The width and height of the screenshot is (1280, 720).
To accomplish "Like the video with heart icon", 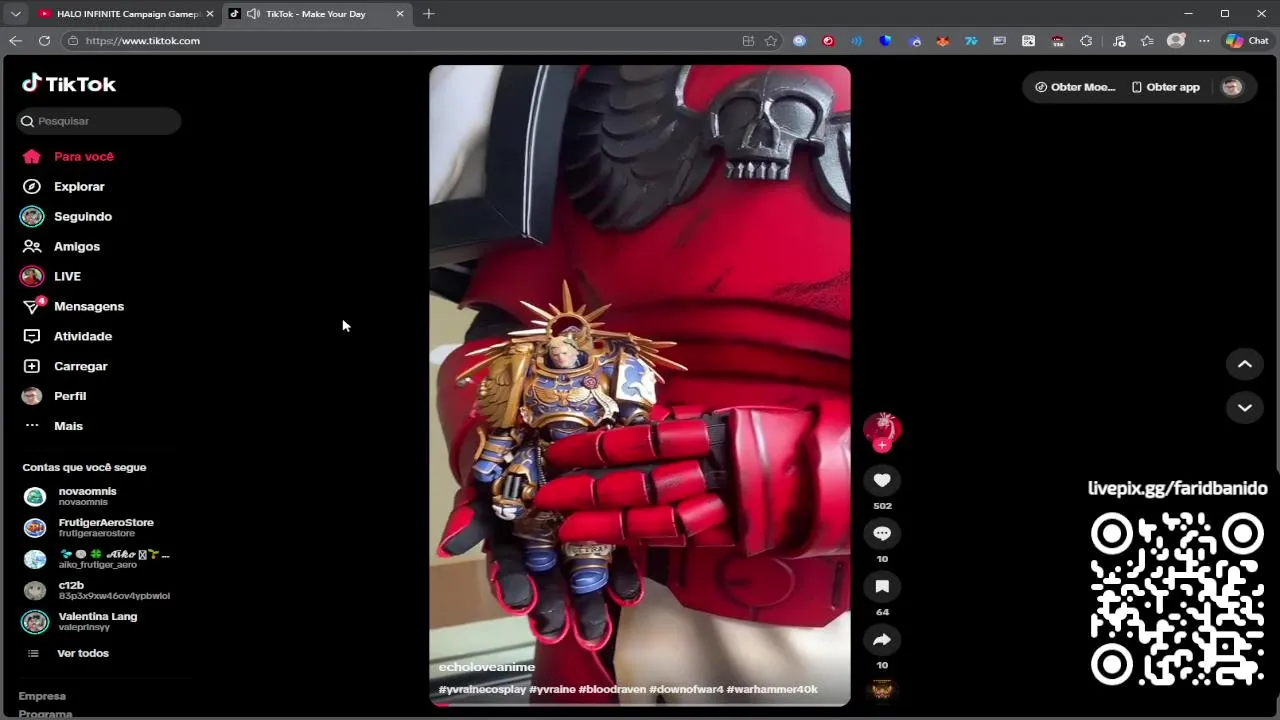I will click(882, 481).
